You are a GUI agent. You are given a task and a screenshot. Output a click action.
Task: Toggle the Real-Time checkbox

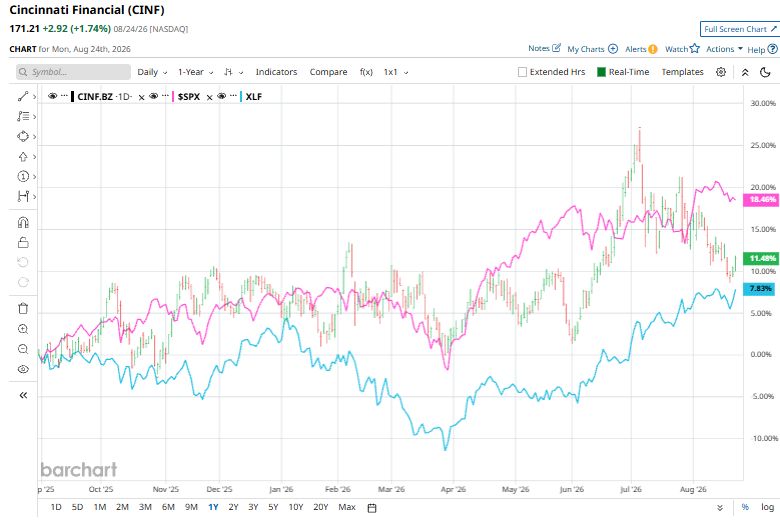(601, 72)
